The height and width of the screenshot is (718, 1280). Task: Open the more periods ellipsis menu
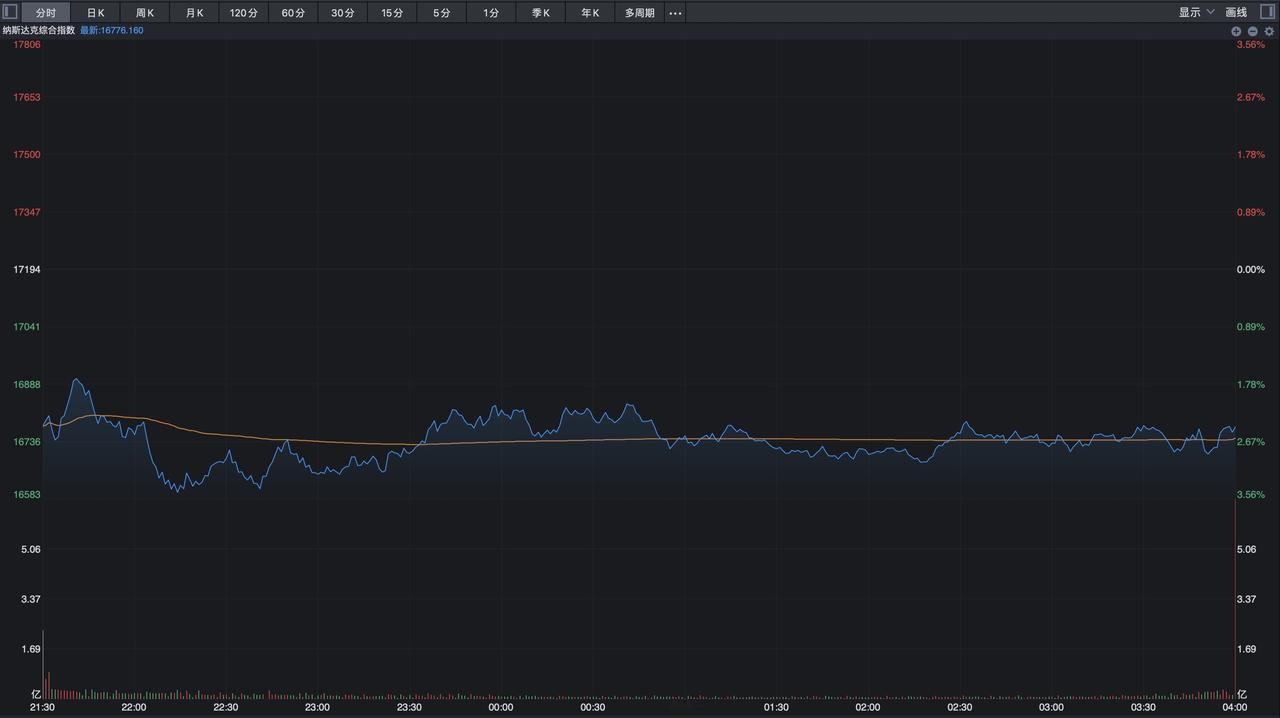click(x=675, y=13)
